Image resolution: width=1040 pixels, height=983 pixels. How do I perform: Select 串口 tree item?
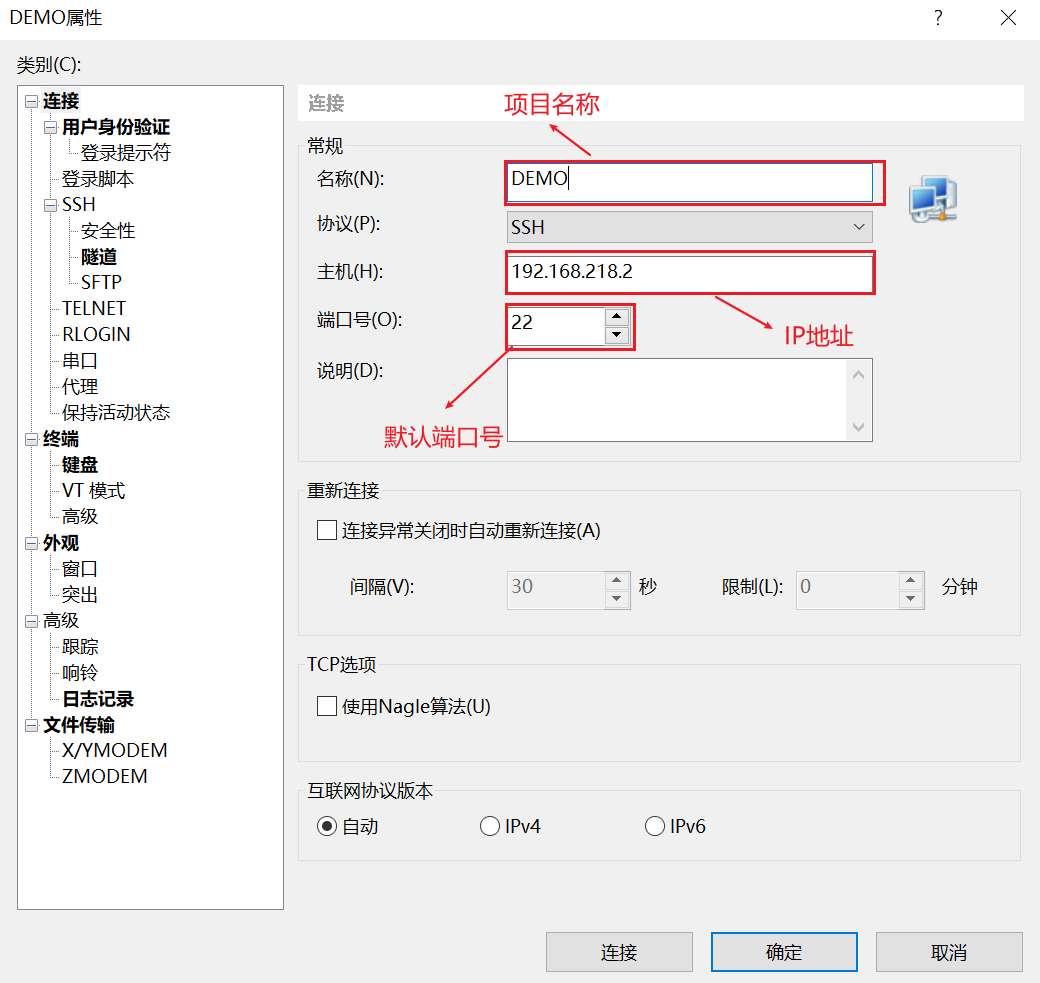point(80,361)
